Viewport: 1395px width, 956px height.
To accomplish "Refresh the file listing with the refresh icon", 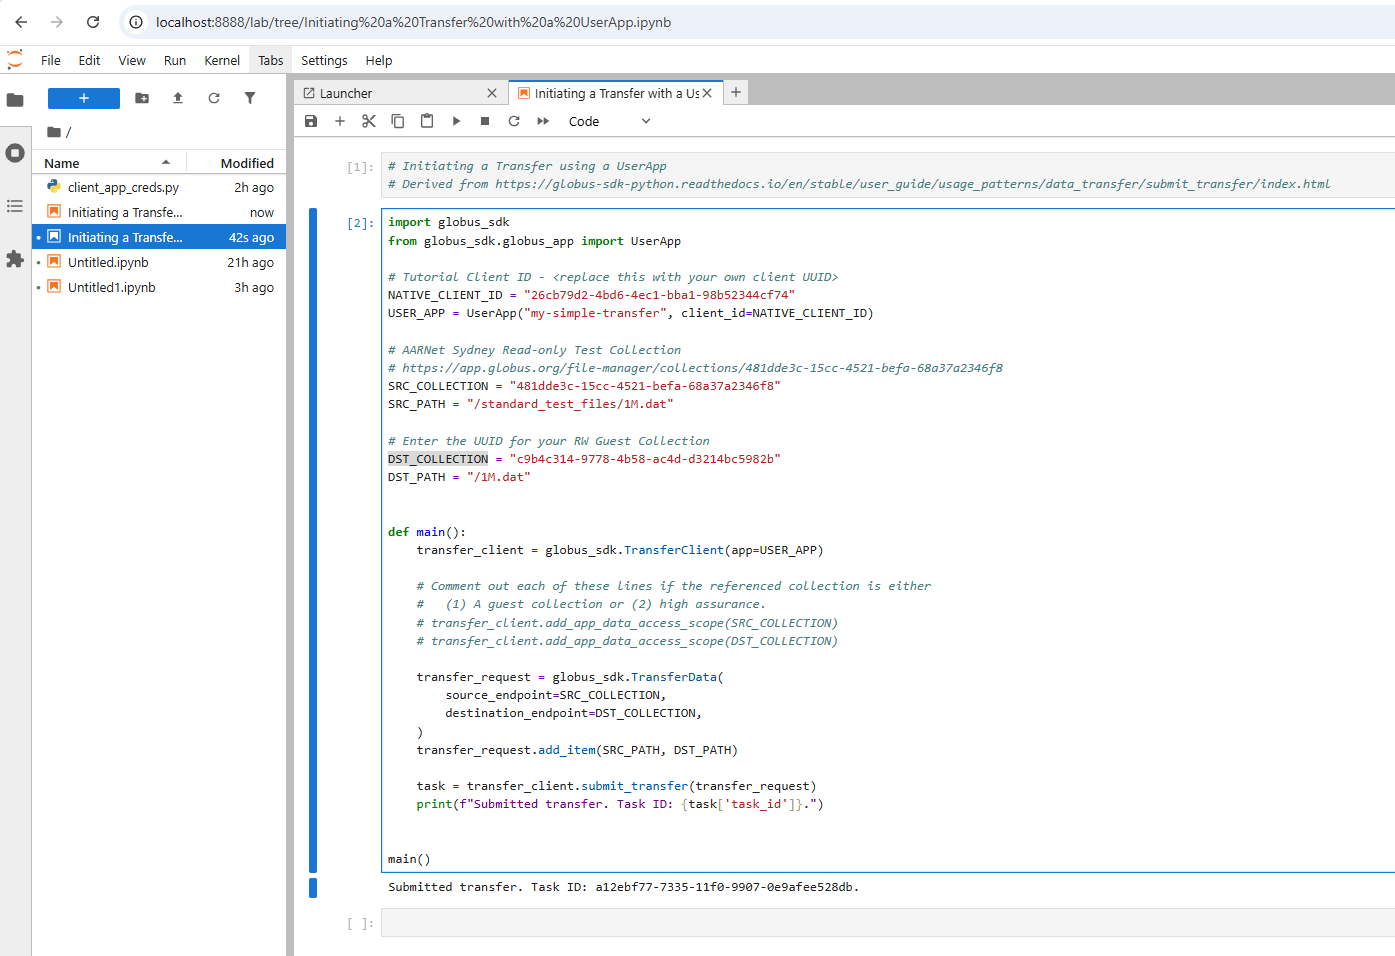I will coord(213,97).
